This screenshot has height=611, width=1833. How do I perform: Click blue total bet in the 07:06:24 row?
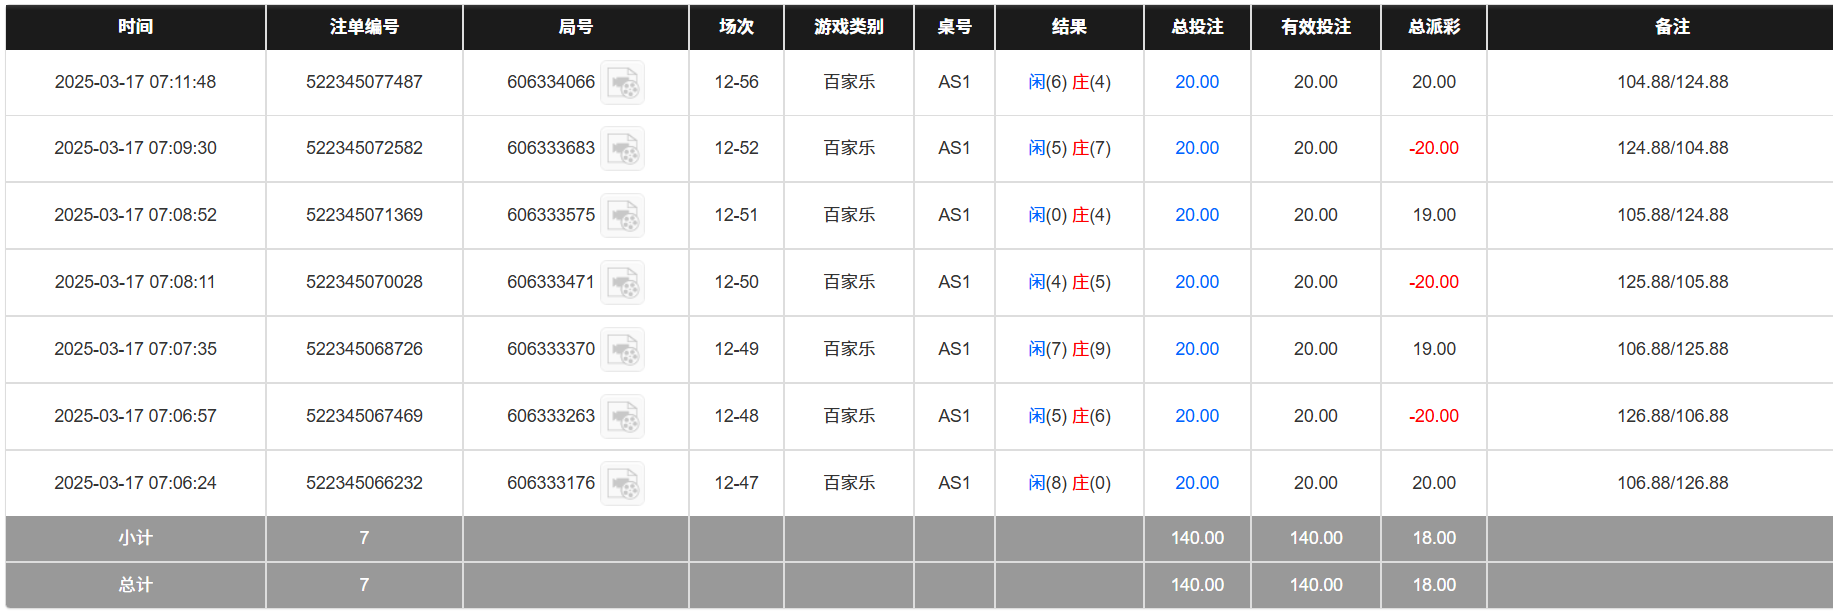pos(1196,483)
